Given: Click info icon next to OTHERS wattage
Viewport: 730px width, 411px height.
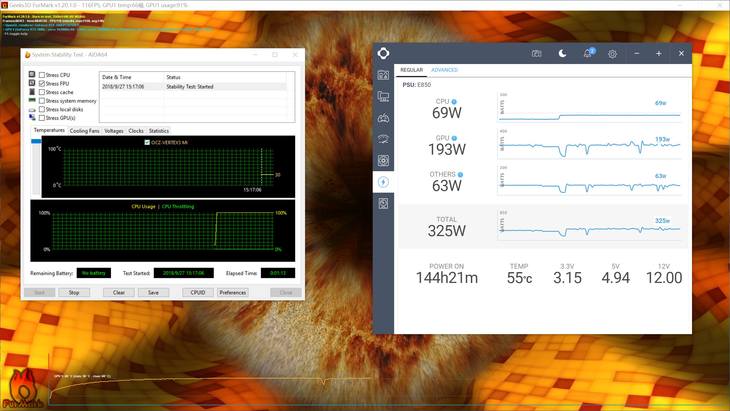Looking at the screenshot, I should point(460,175).
